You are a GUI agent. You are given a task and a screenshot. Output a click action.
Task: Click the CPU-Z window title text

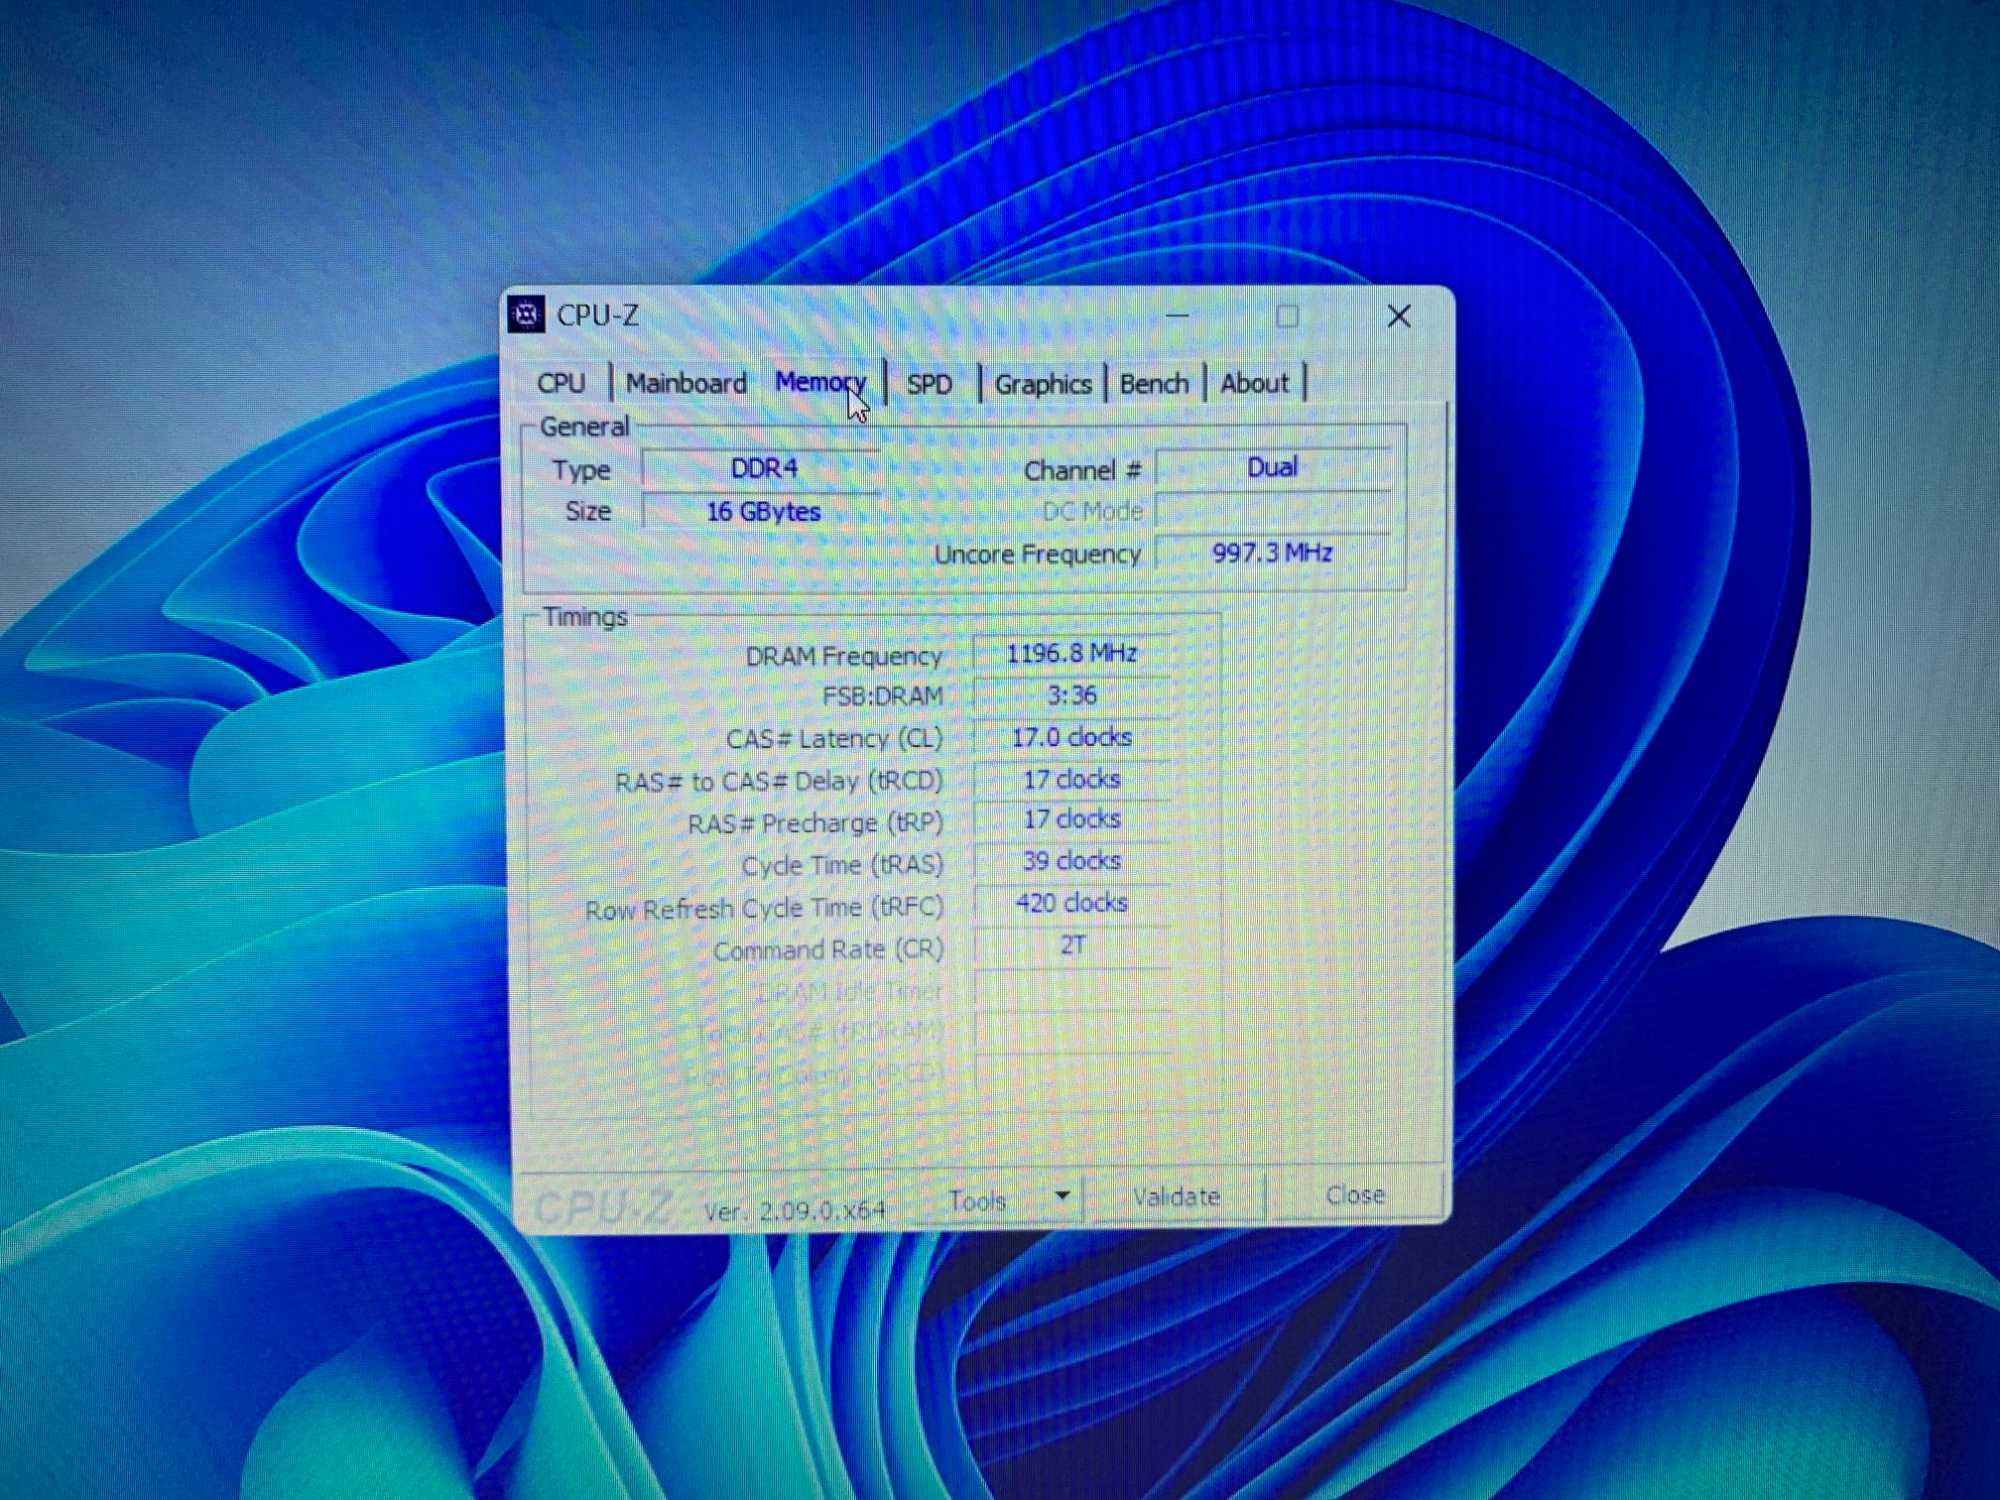(x=597, y=316)
